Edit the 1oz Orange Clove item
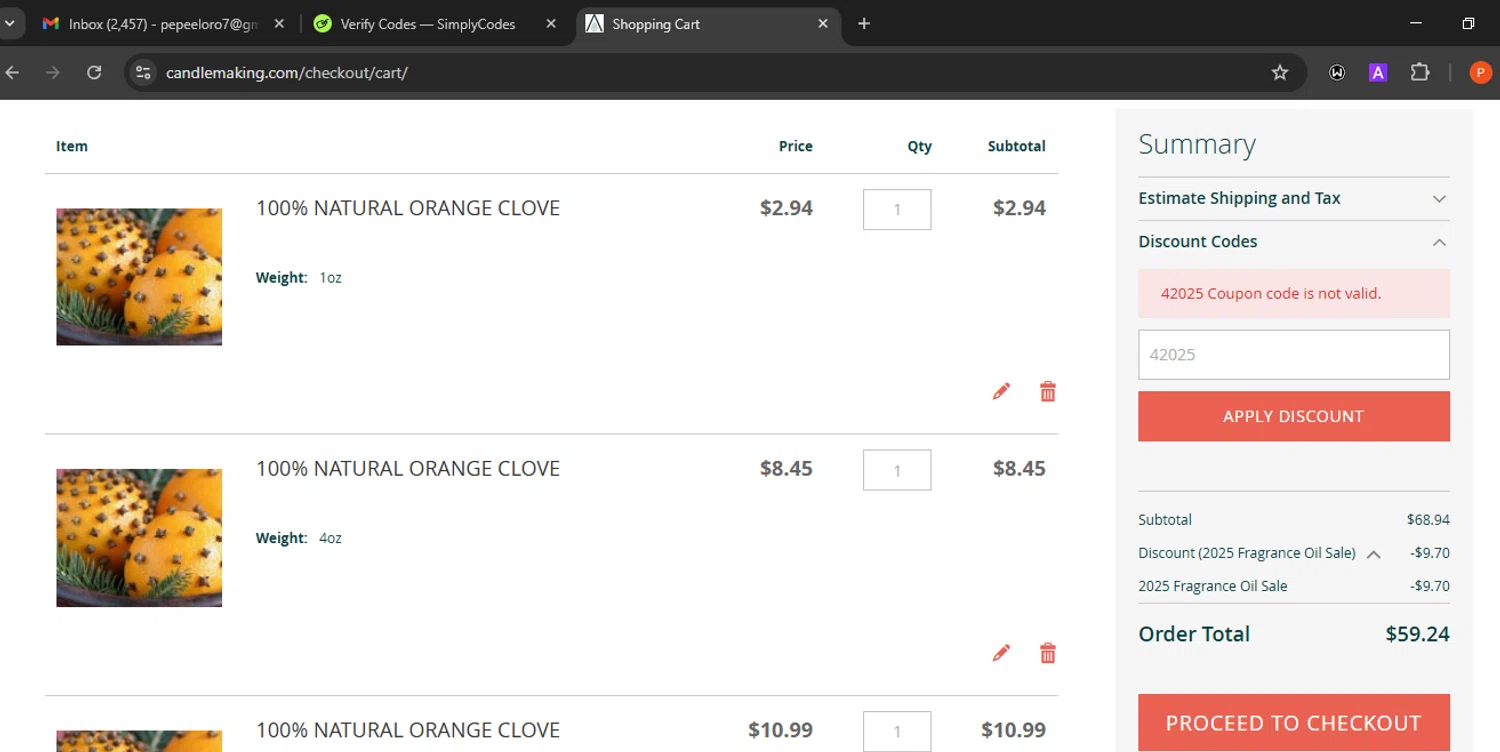Viewport: 1500px width, 752px height. 1001,391
